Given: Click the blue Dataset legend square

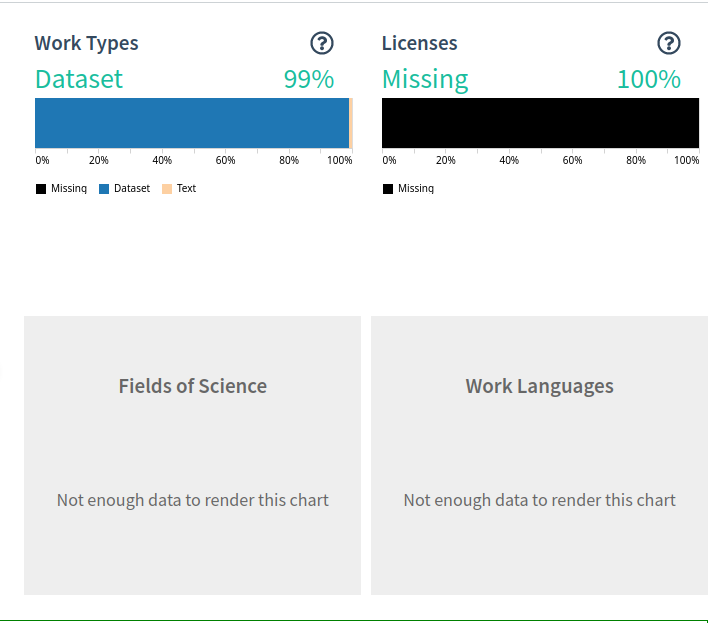Looking at the screenshot, I should (x=104, y=188).
